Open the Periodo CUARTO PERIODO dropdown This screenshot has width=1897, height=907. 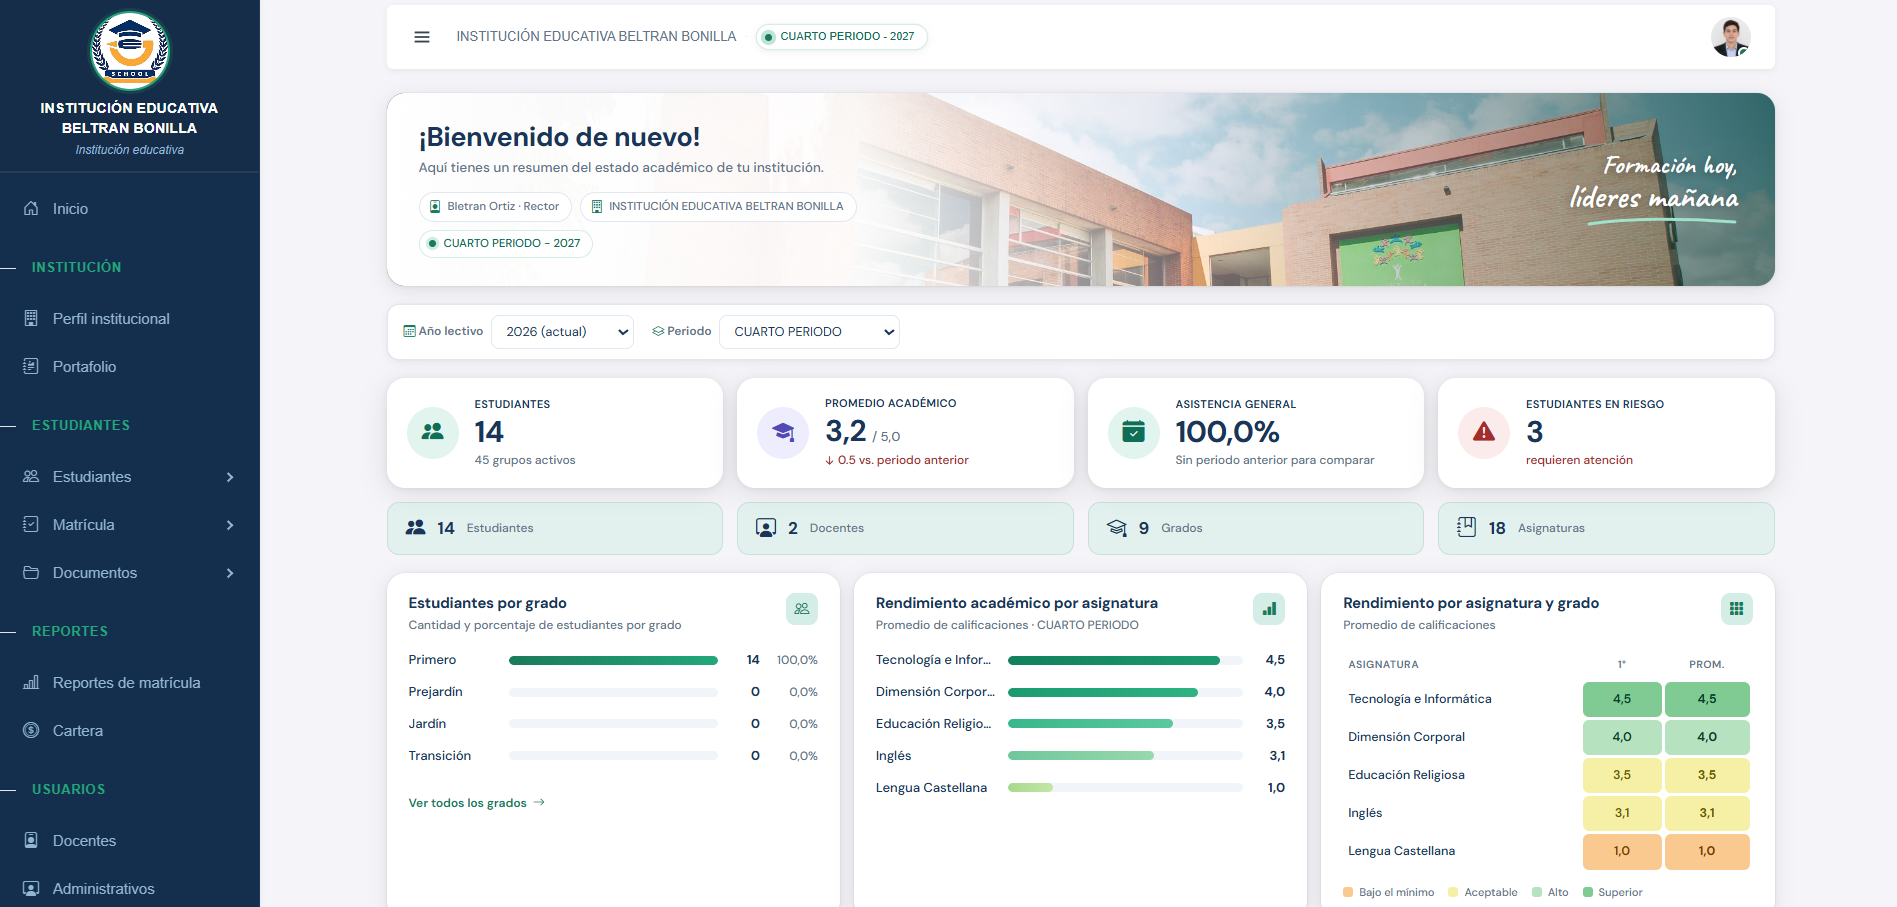click(809, 332)
